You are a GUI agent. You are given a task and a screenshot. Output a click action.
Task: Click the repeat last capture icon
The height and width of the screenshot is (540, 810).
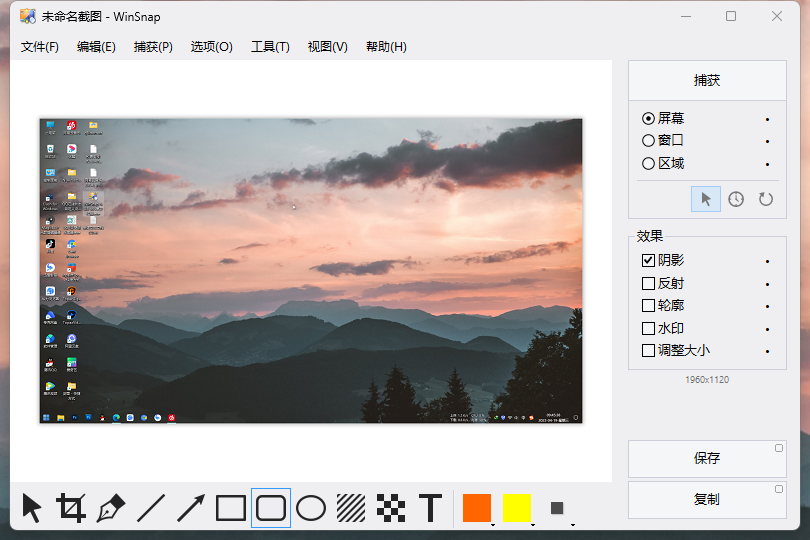pyautogui.click(x=766, y=199)
